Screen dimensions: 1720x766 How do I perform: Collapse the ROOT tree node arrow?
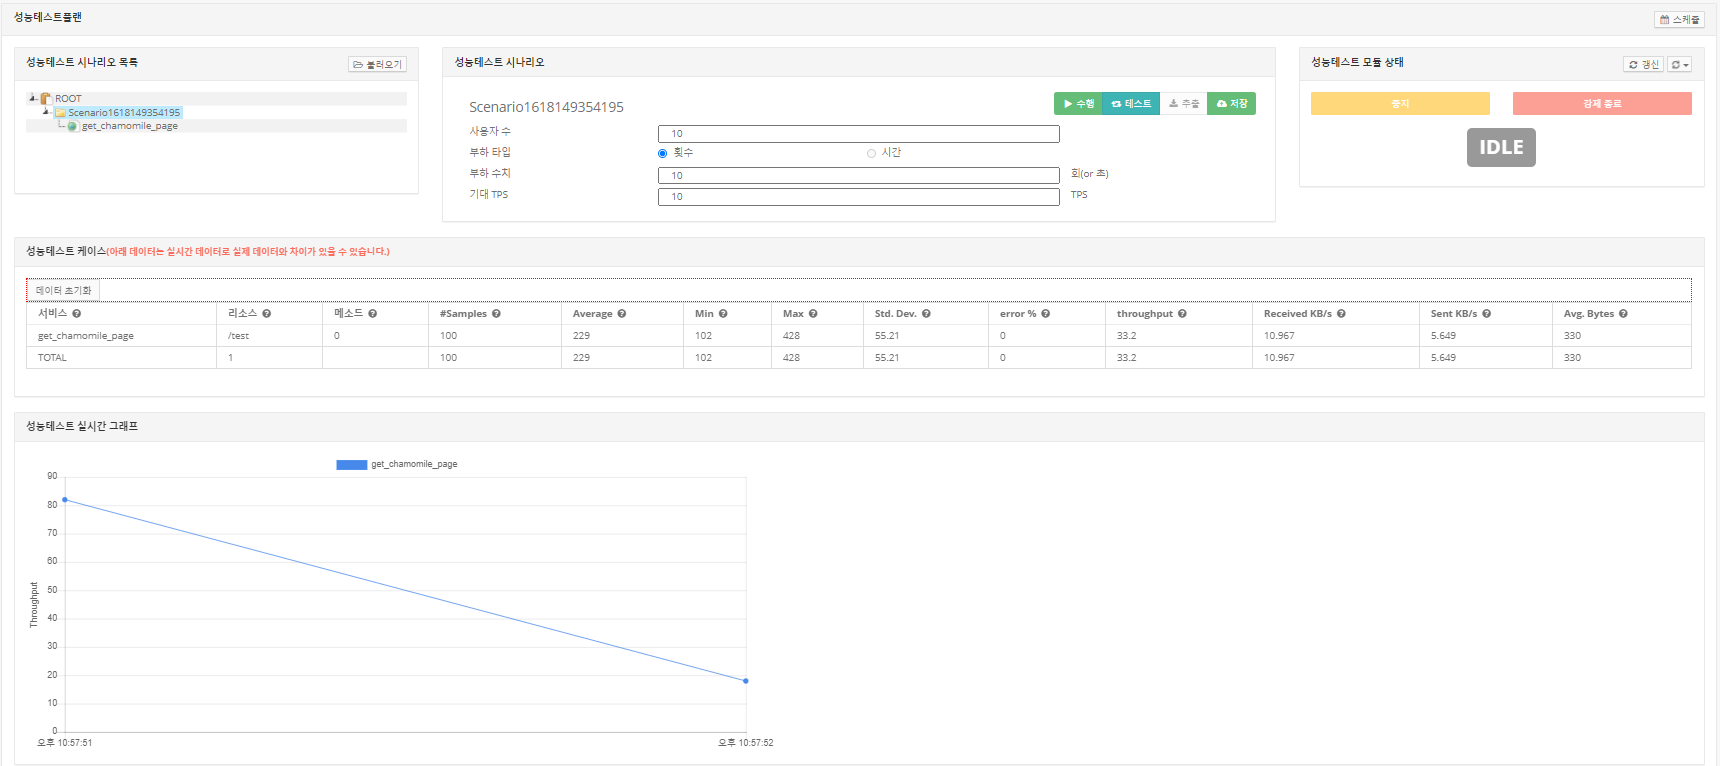pyautogui.click(x=33, y=98)
